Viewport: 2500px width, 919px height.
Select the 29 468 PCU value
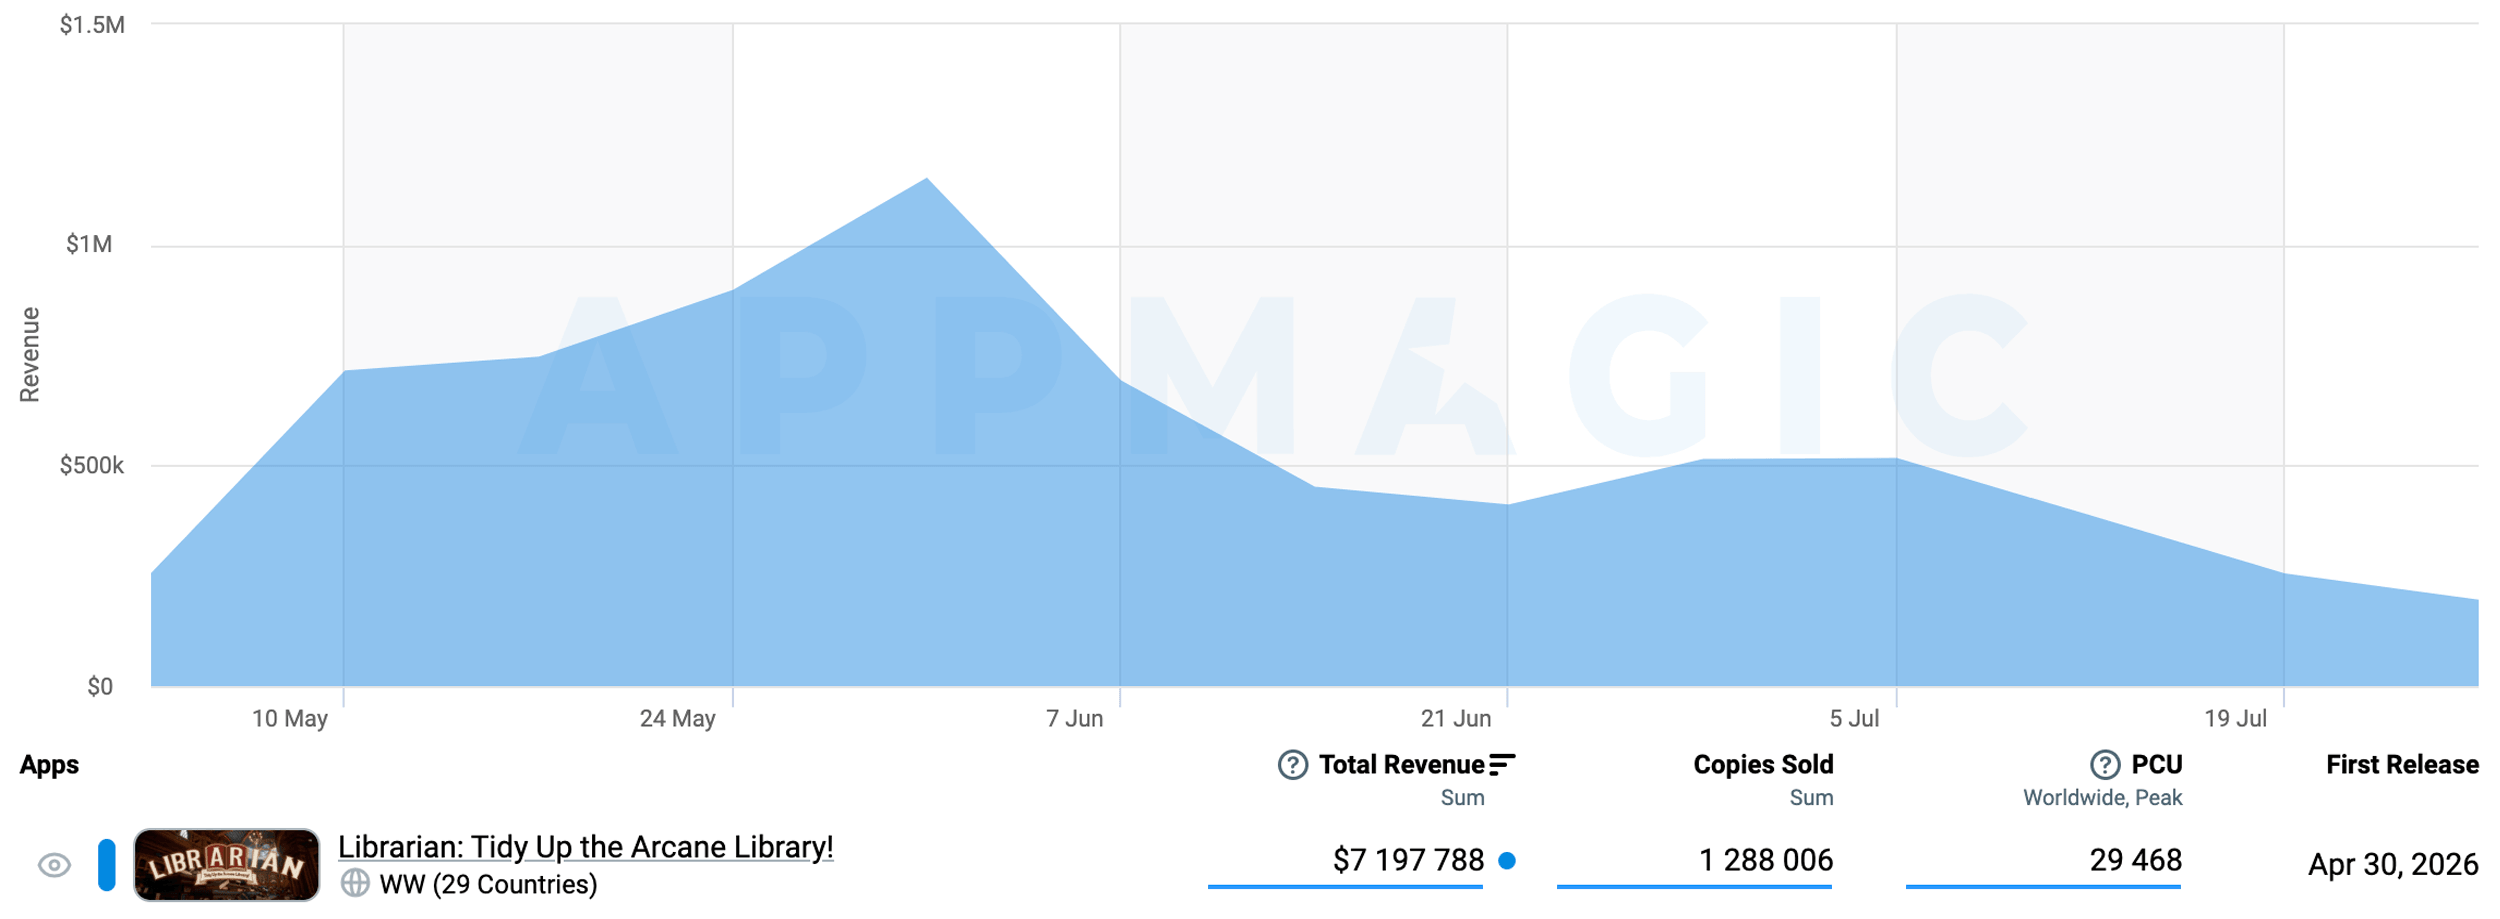(2136, 860)
